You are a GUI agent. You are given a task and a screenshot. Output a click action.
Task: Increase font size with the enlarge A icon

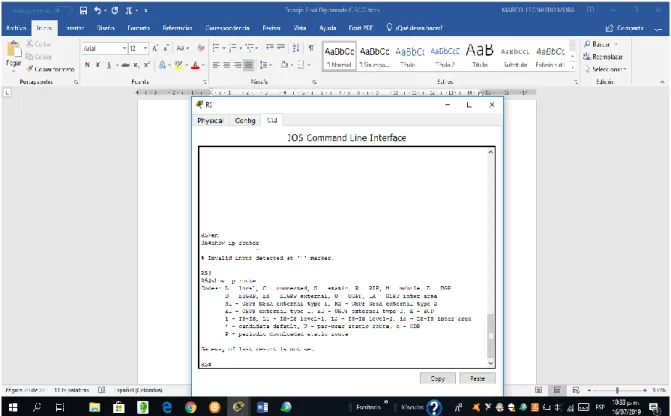[x=155, y=48]
